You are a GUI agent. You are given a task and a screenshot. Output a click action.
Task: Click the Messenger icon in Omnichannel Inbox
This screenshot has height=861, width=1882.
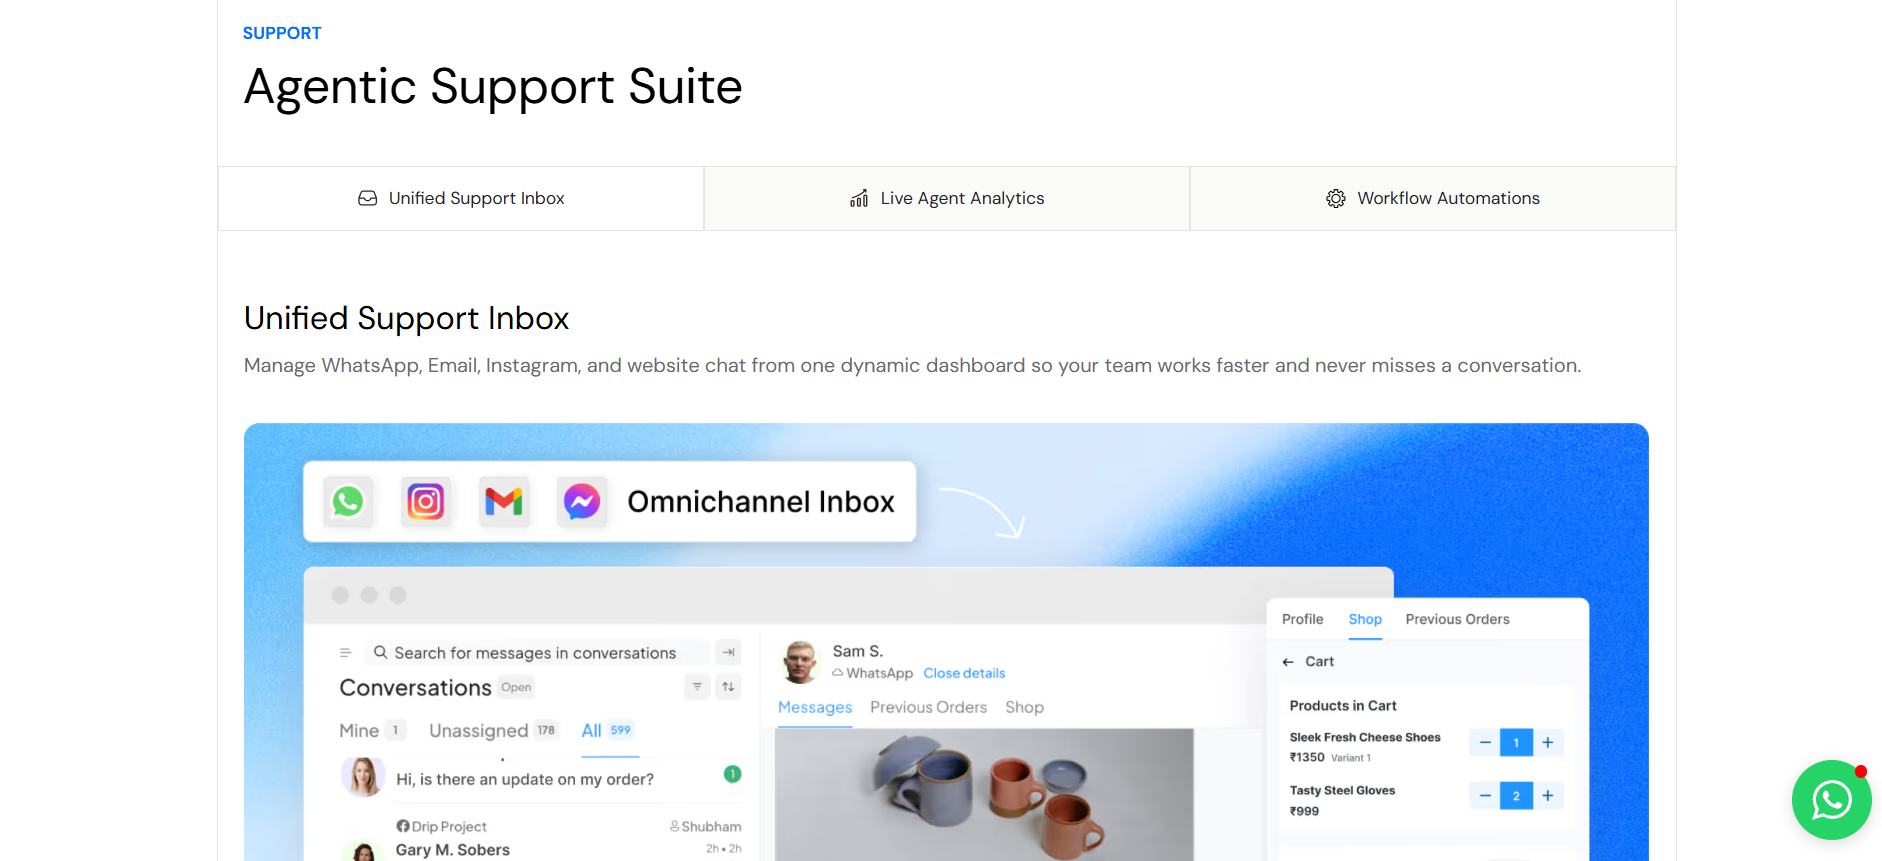click(x=582, y=501)
